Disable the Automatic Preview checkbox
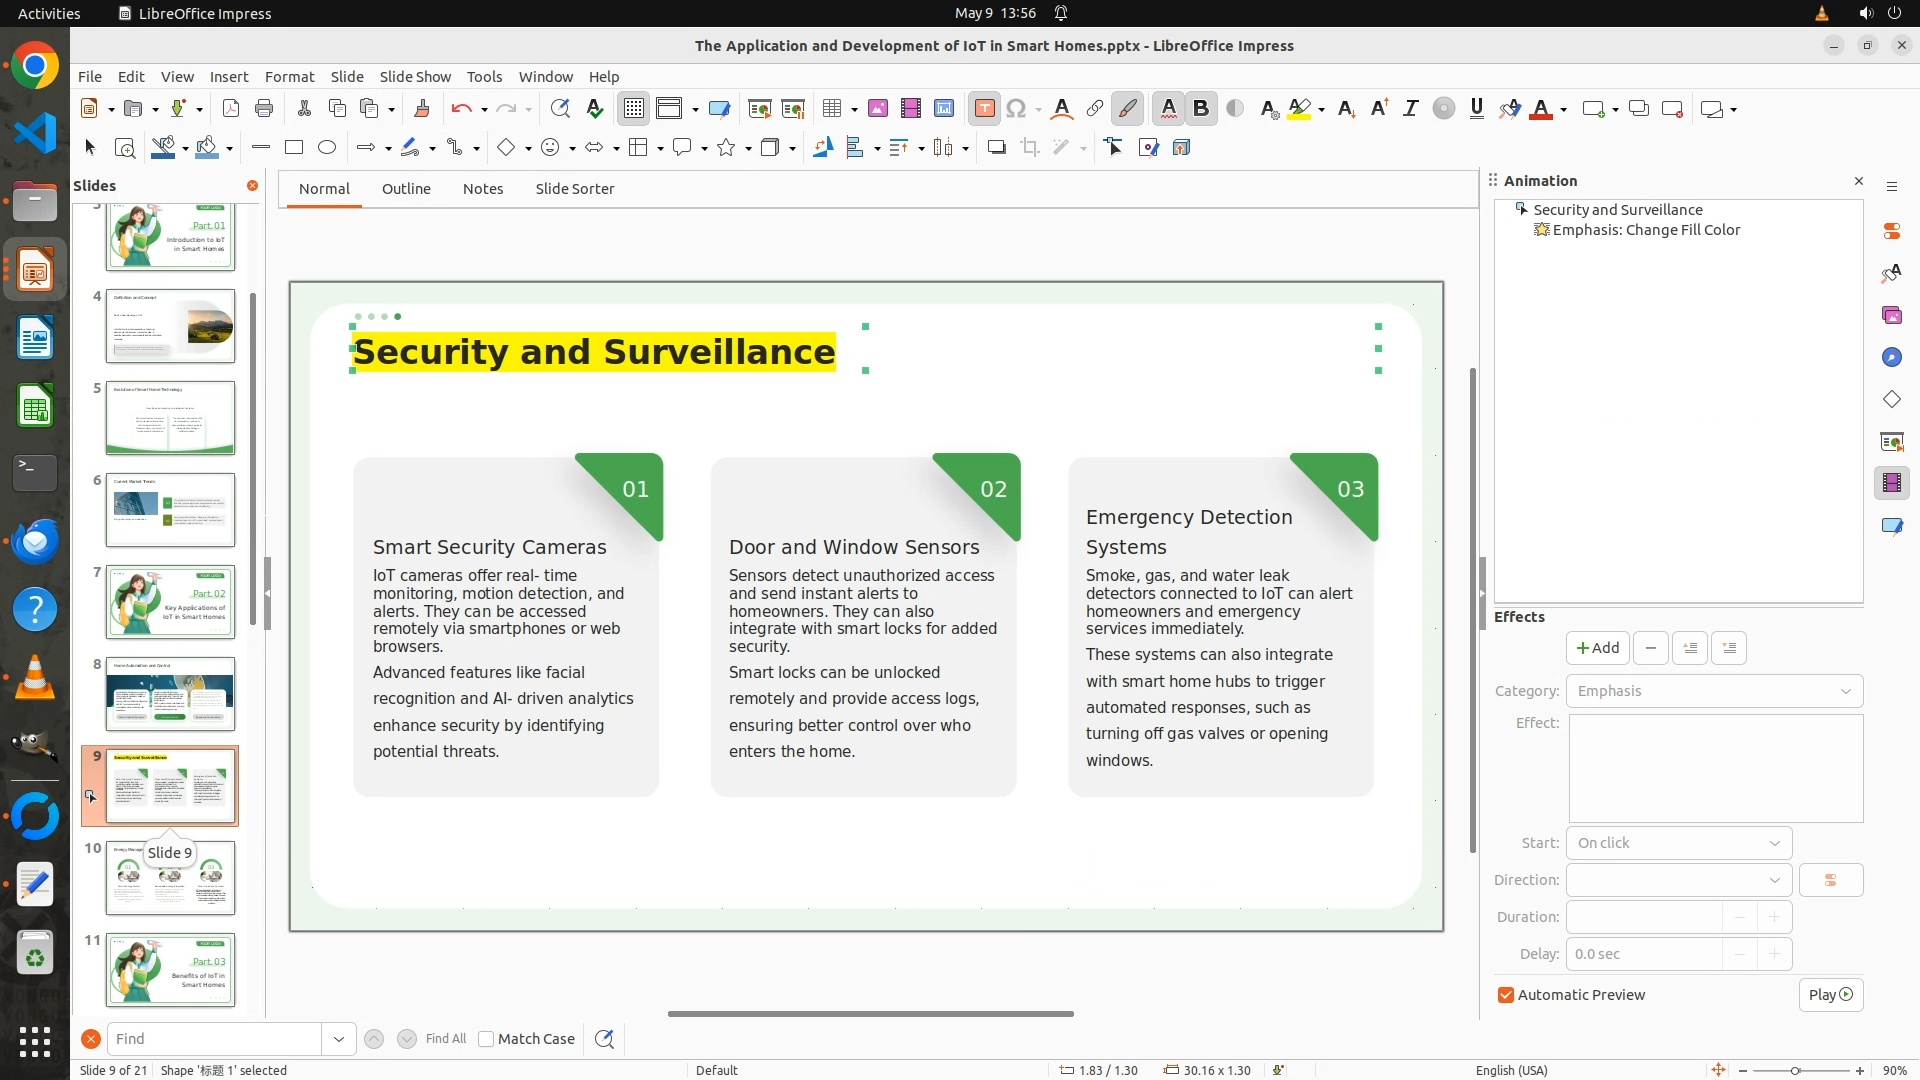Image resolution: width=1920 pixels, height=1080 pixels. [x=1506, y=995]
